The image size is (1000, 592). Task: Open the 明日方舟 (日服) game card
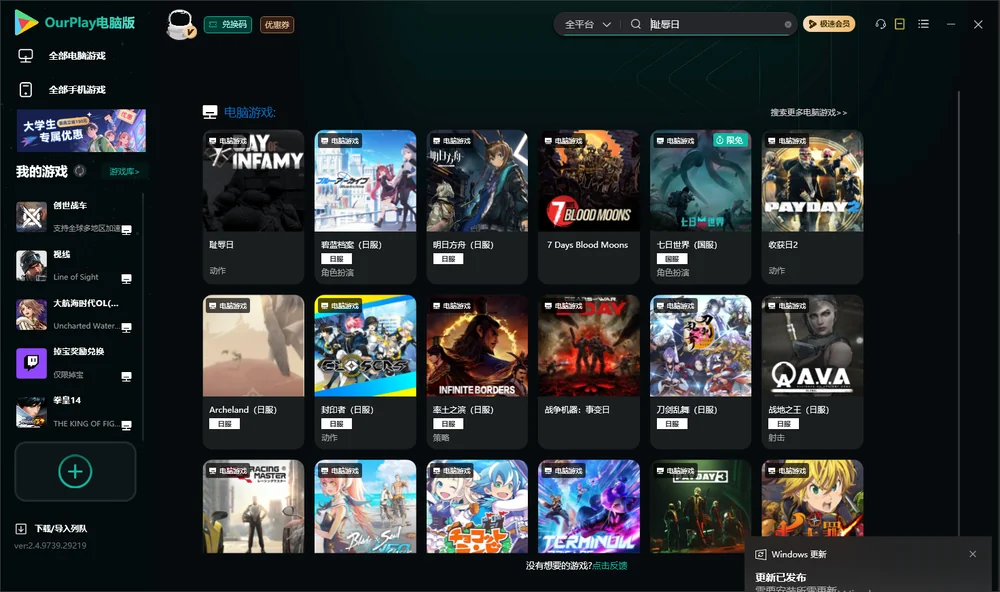tap(477, 207)
